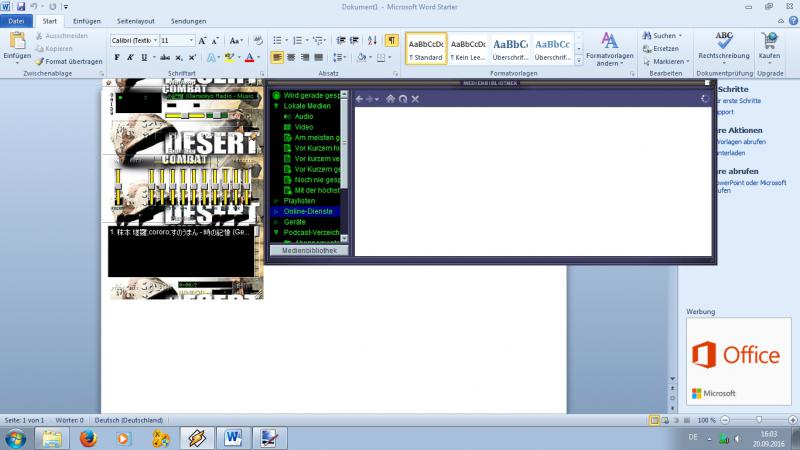Refresh the media library browser
Image resolution: width=800 pixels, height=450 pixels.
[x=403, y=99]
